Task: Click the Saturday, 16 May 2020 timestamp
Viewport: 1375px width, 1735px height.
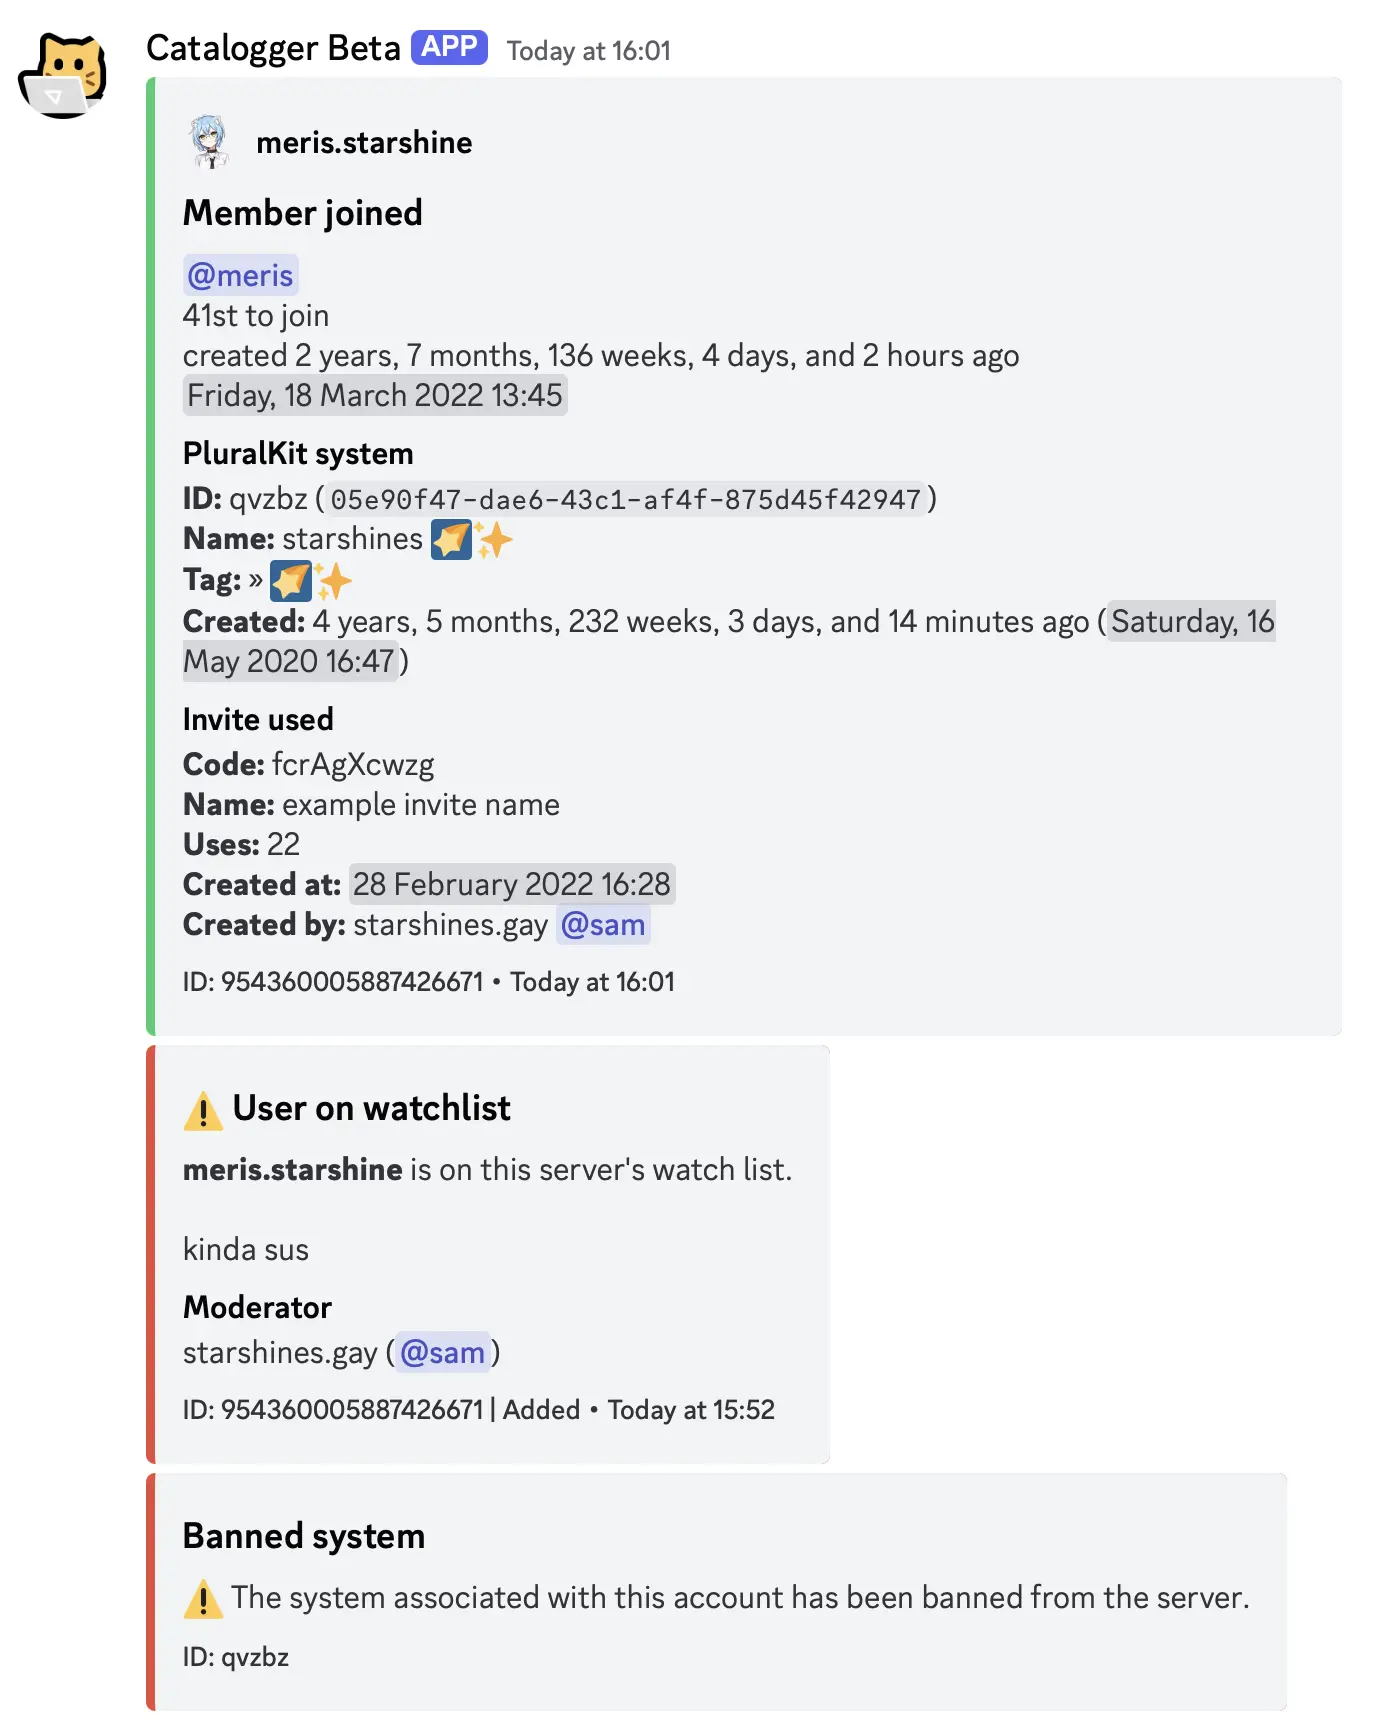Action: (1191, 621)
